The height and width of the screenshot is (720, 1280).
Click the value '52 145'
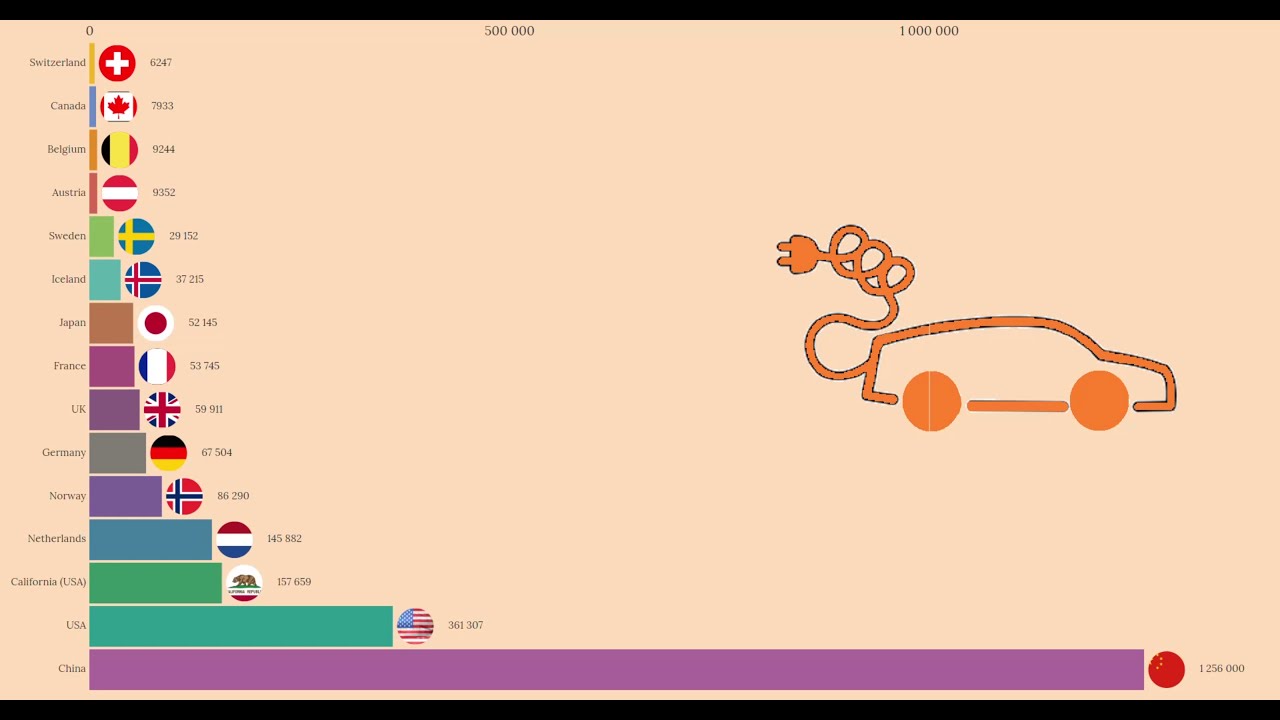coord(202,322)
